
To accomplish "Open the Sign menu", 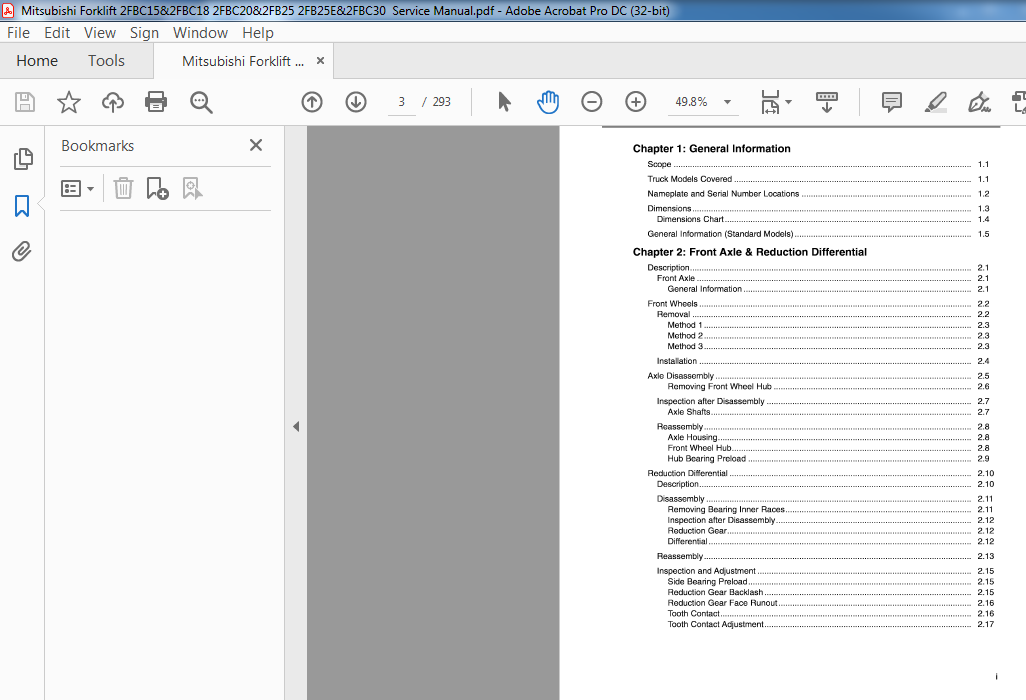I will coord(144,33).
